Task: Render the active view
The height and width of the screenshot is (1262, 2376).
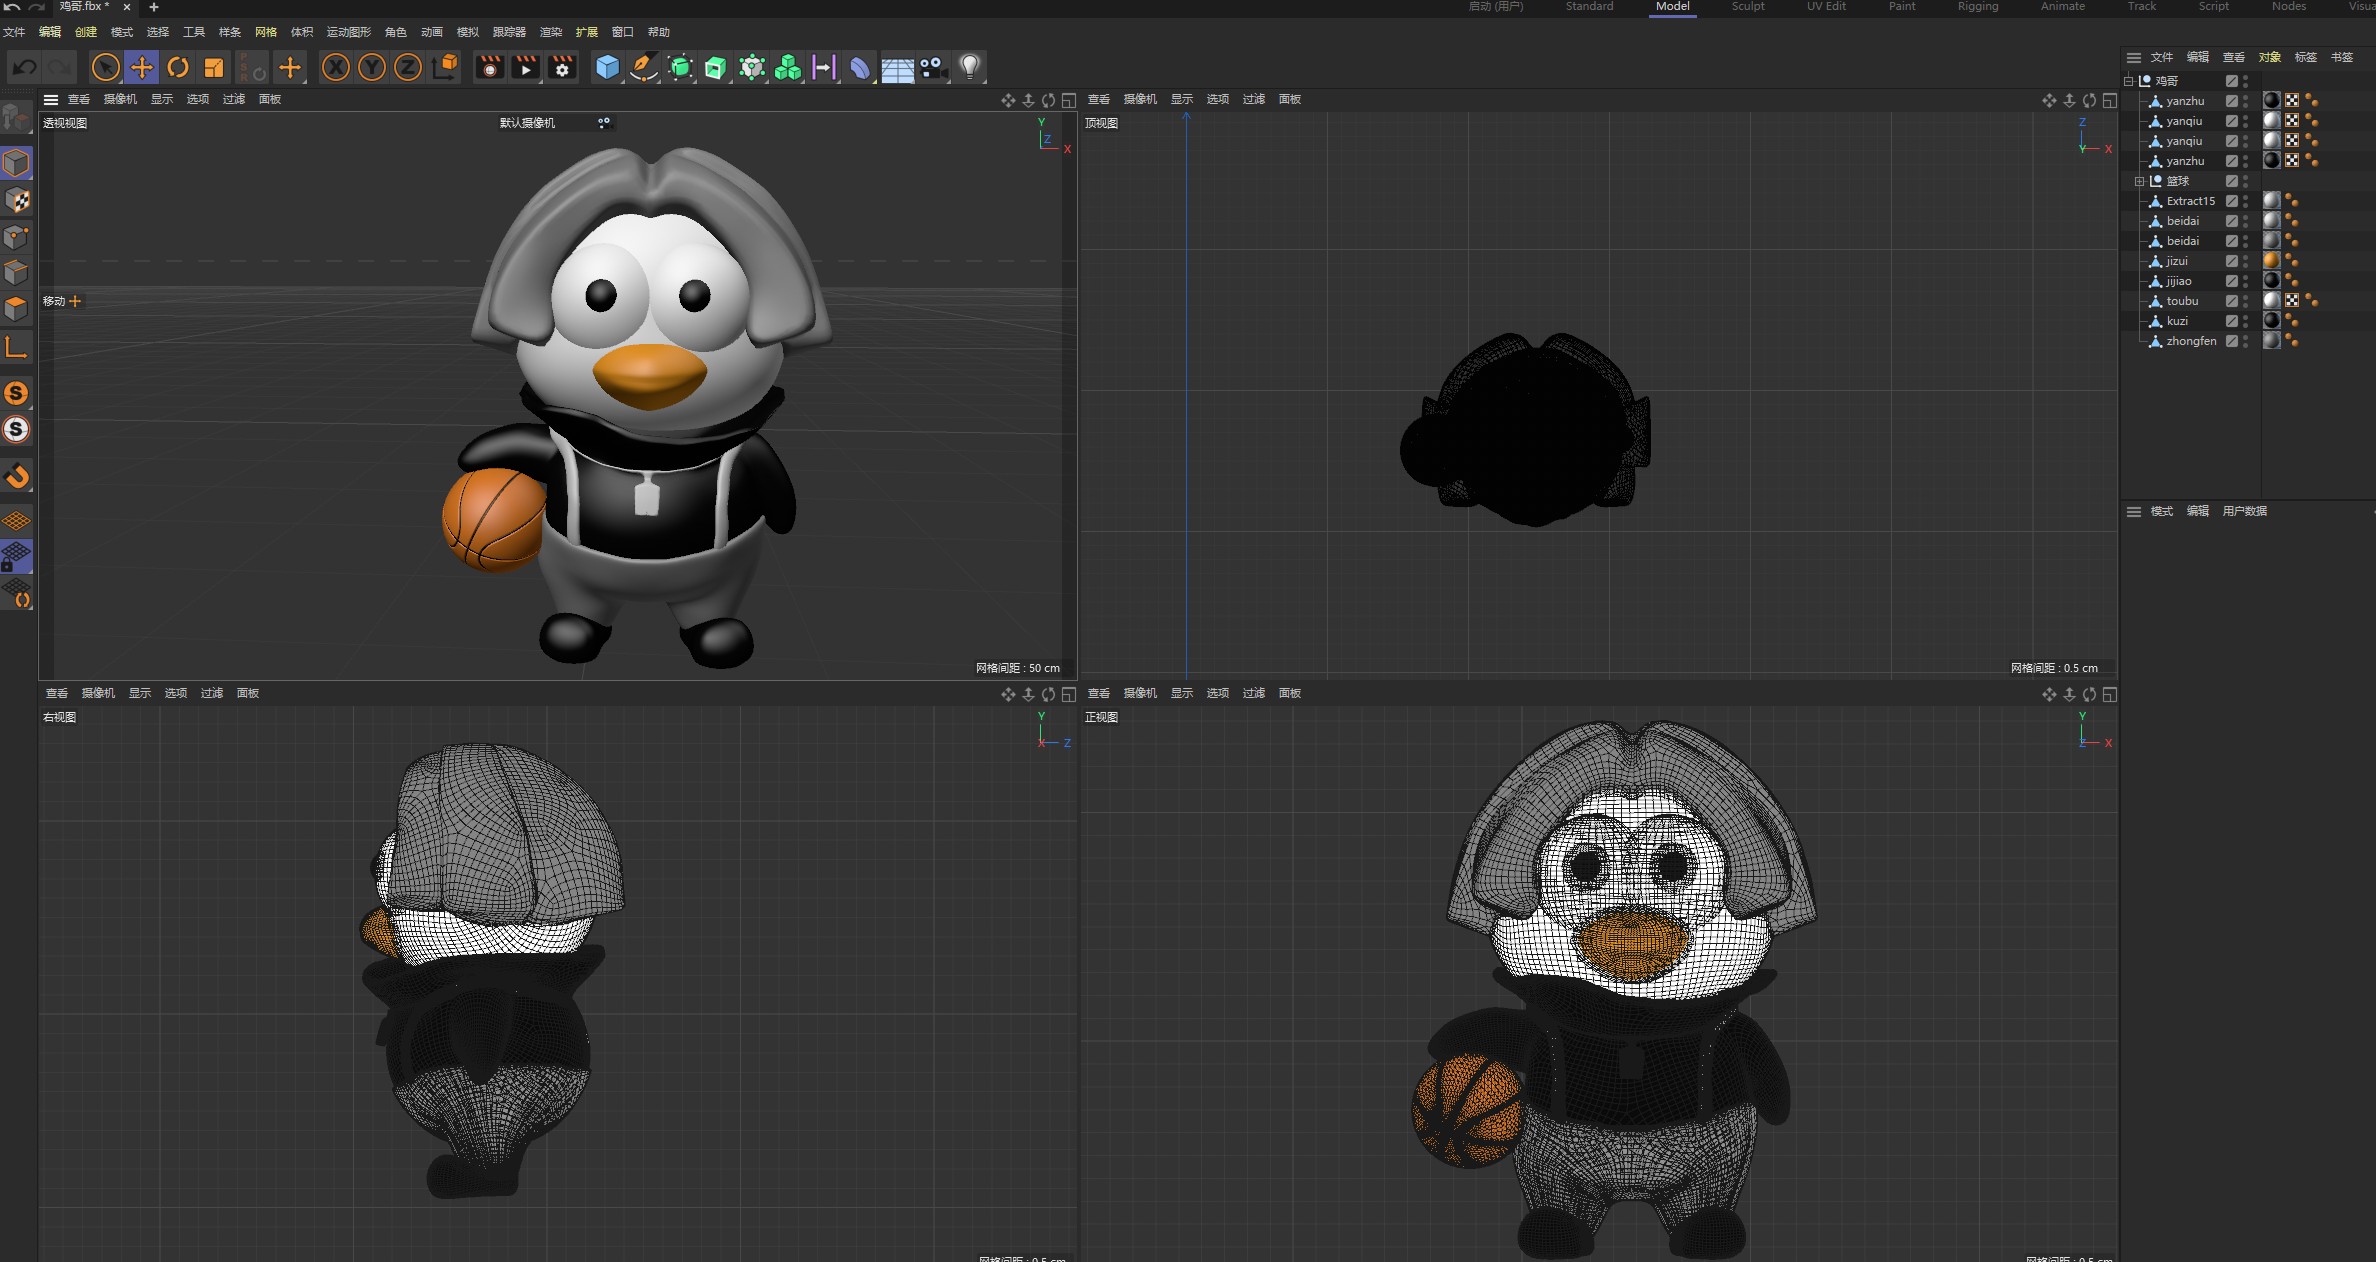Action: [x=490, y=67]
